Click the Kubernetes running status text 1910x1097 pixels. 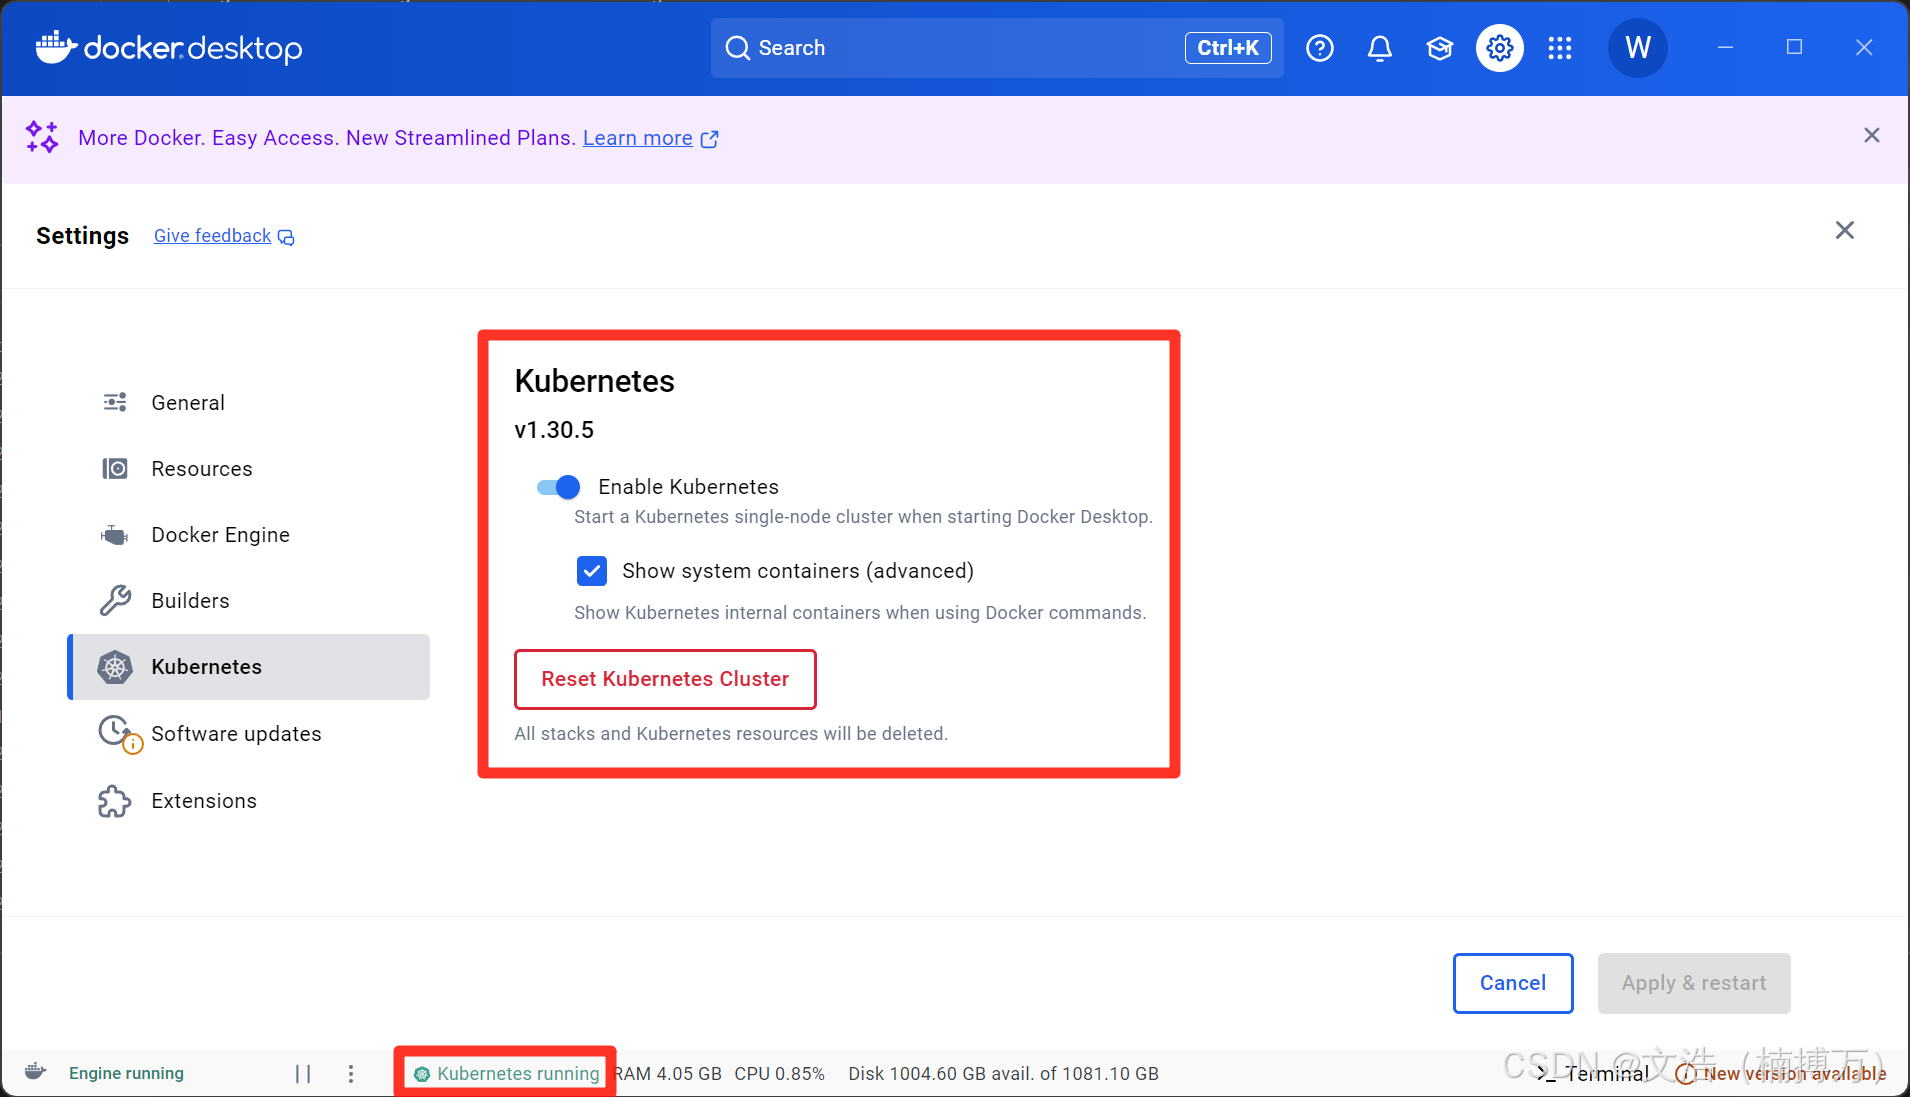click(x=518, y=1073)
